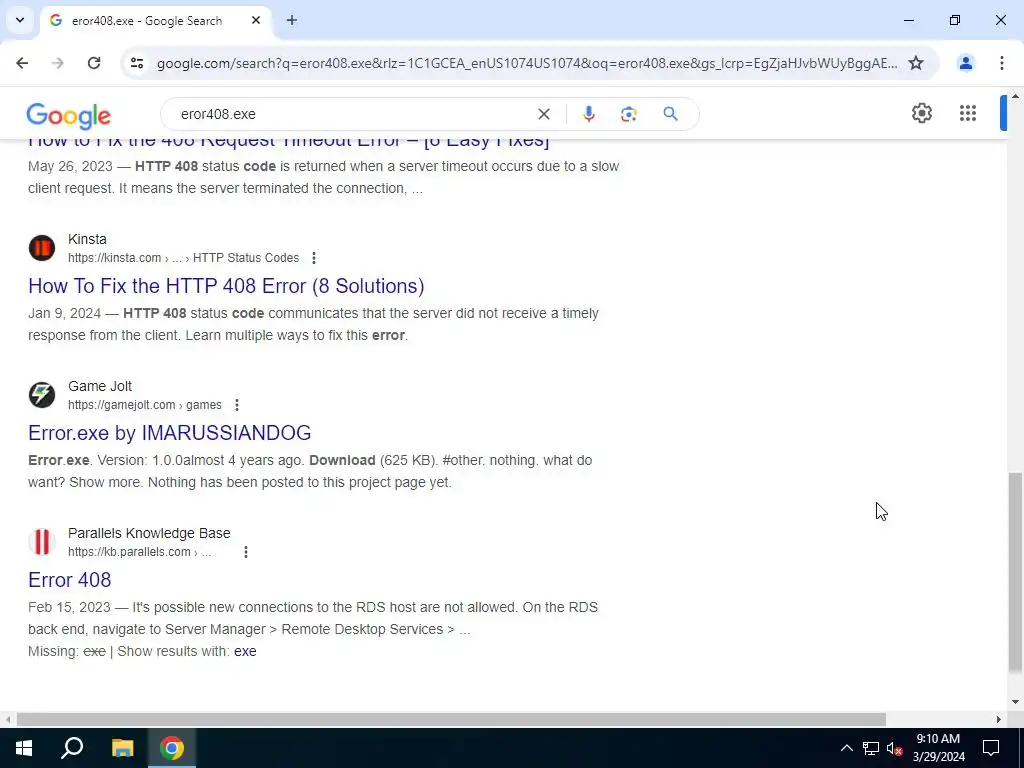Close the eror408.exe search tab

[256, 20]
